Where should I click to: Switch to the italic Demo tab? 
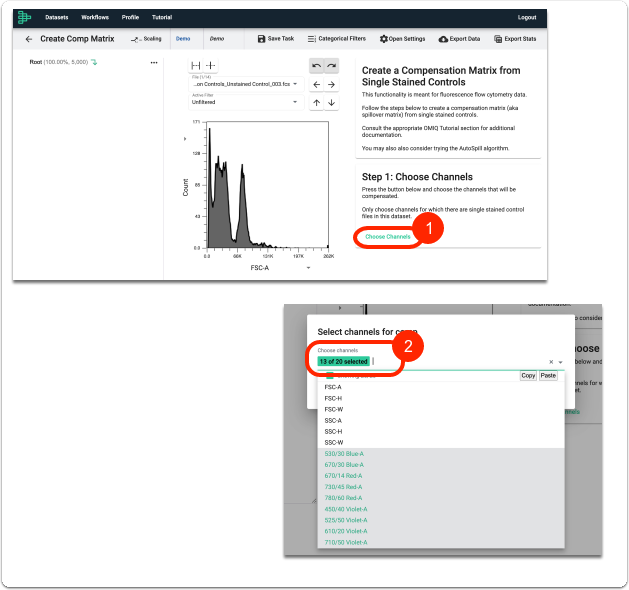pyautogui.click(x=217, y=39)
